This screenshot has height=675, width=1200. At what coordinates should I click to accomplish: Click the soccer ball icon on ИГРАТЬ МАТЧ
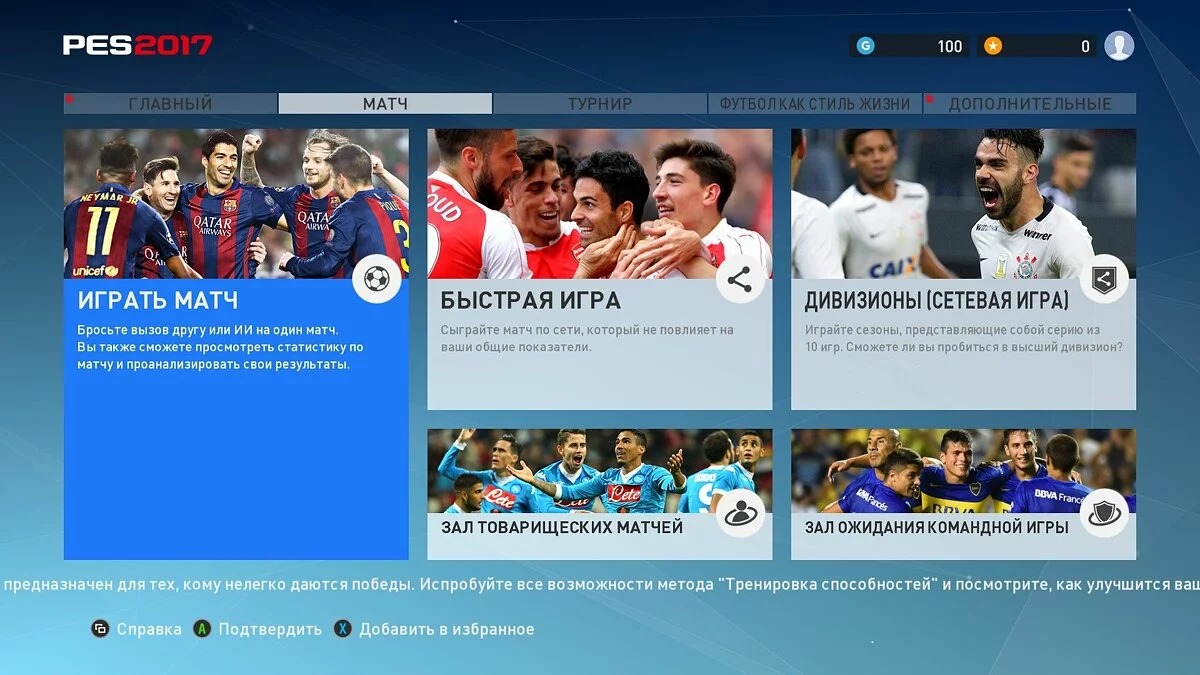coord(377,279)
